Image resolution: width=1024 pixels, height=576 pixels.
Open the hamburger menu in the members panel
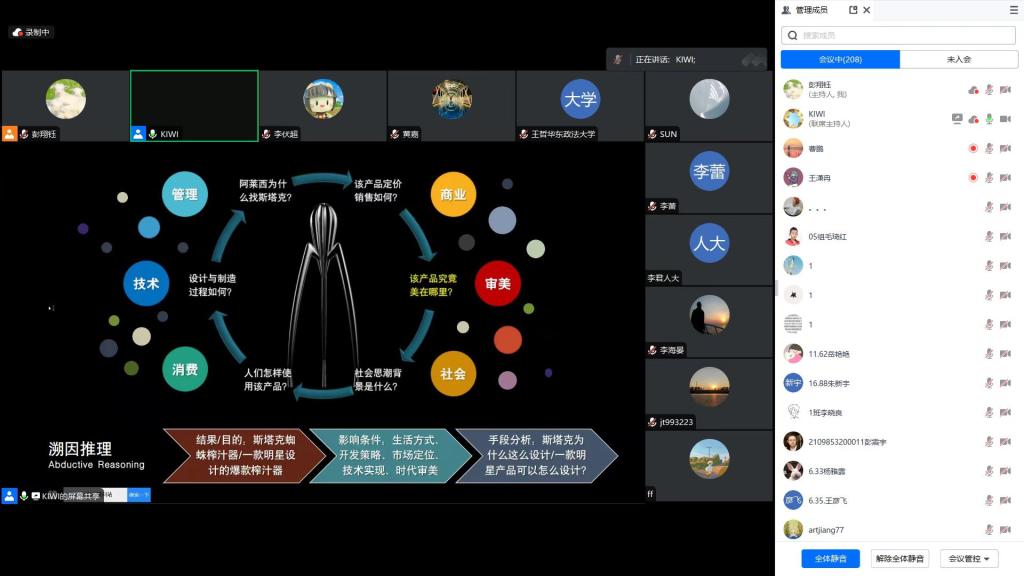click(x=1014, y=10)
